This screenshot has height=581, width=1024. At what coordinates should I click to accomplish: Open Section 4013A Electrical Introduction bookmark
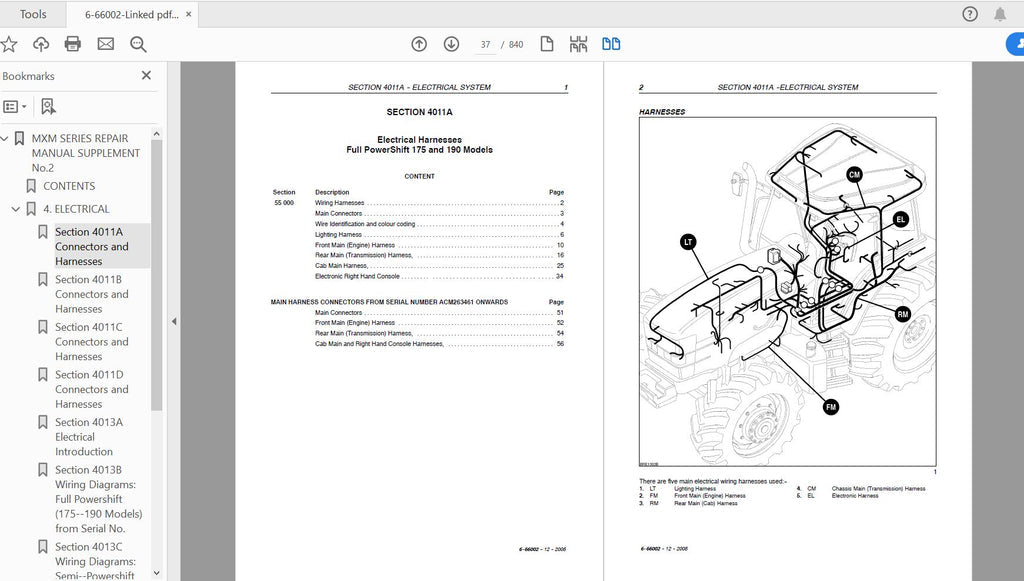tap(89, 437)
